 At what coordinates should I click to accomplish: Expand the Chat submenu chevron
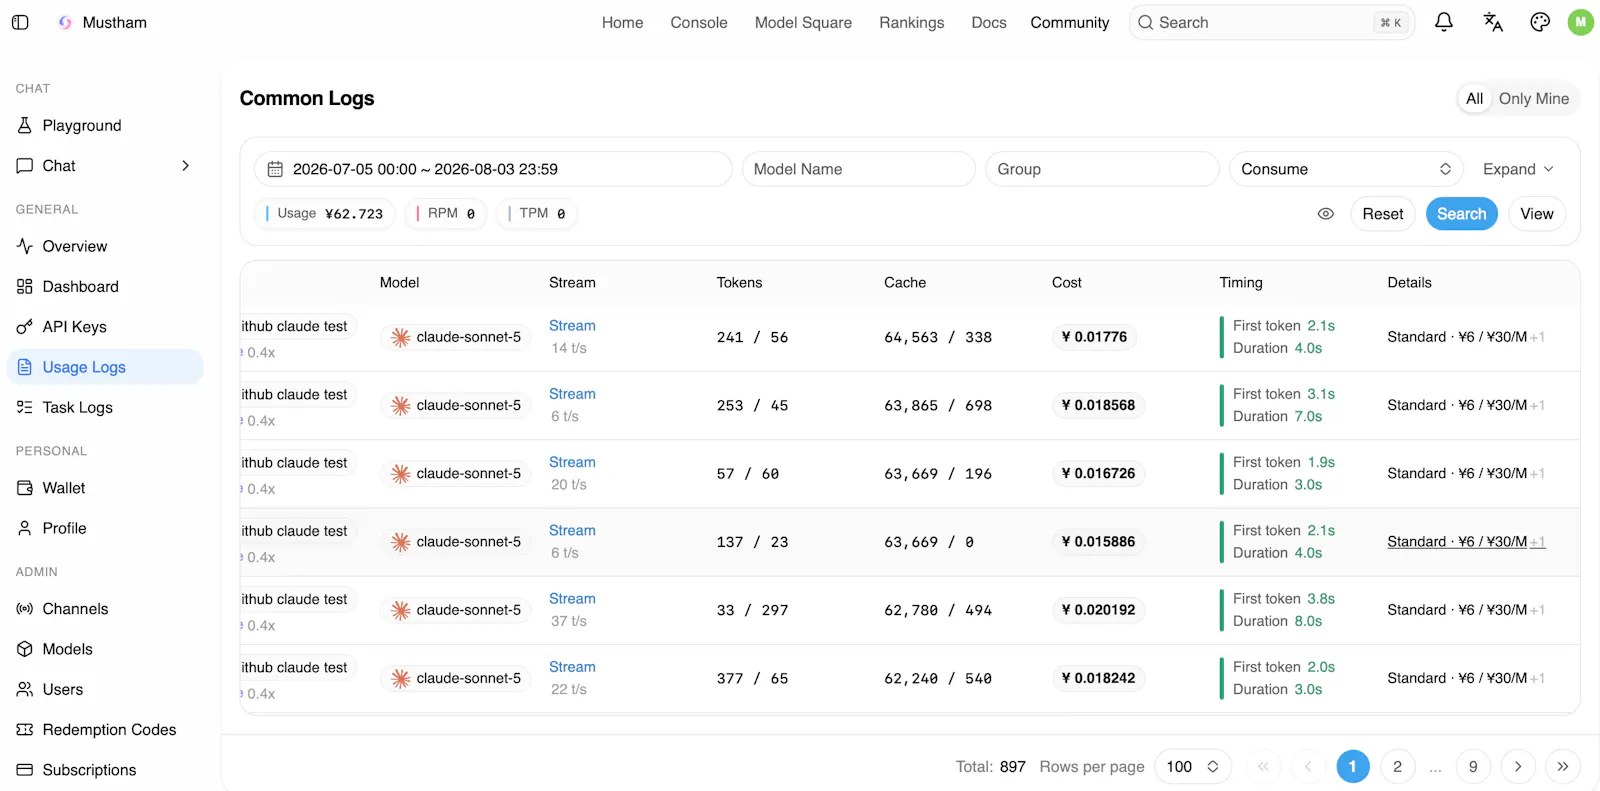tap(185, 166)
